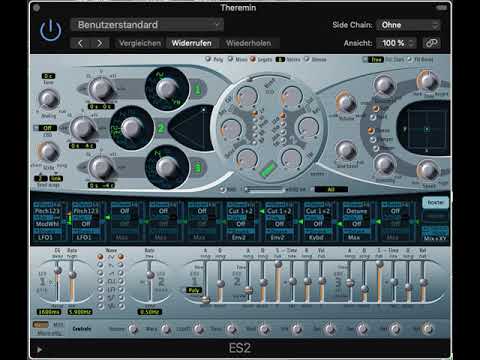Image resolution: width=480 pixels, height=360 pixels.
Task: Click the Sine Level knob
Action: point(347,150)
